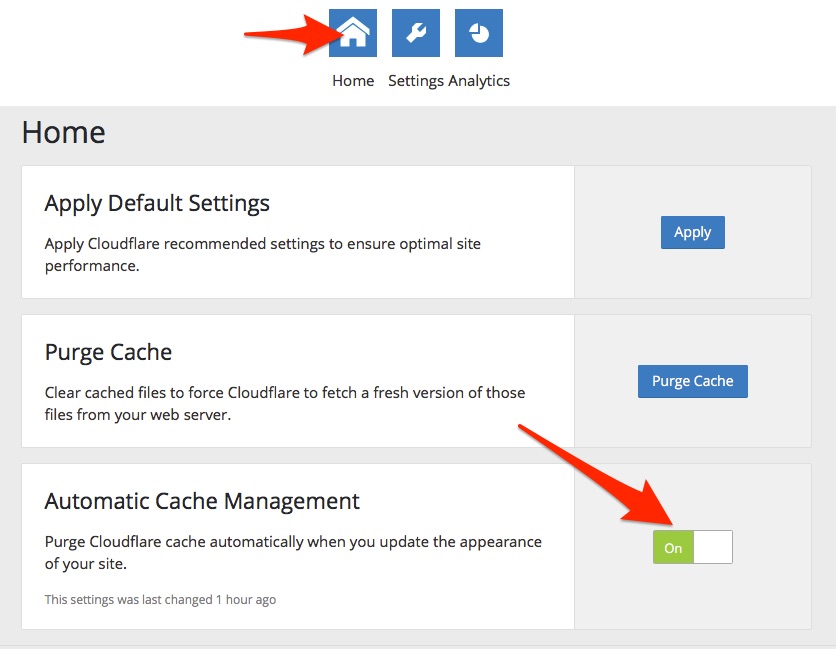The width and height of the screenshot is (836, 649).
Task: Click the last changed 1 hour ago note
Action: [x=160, y=599]
